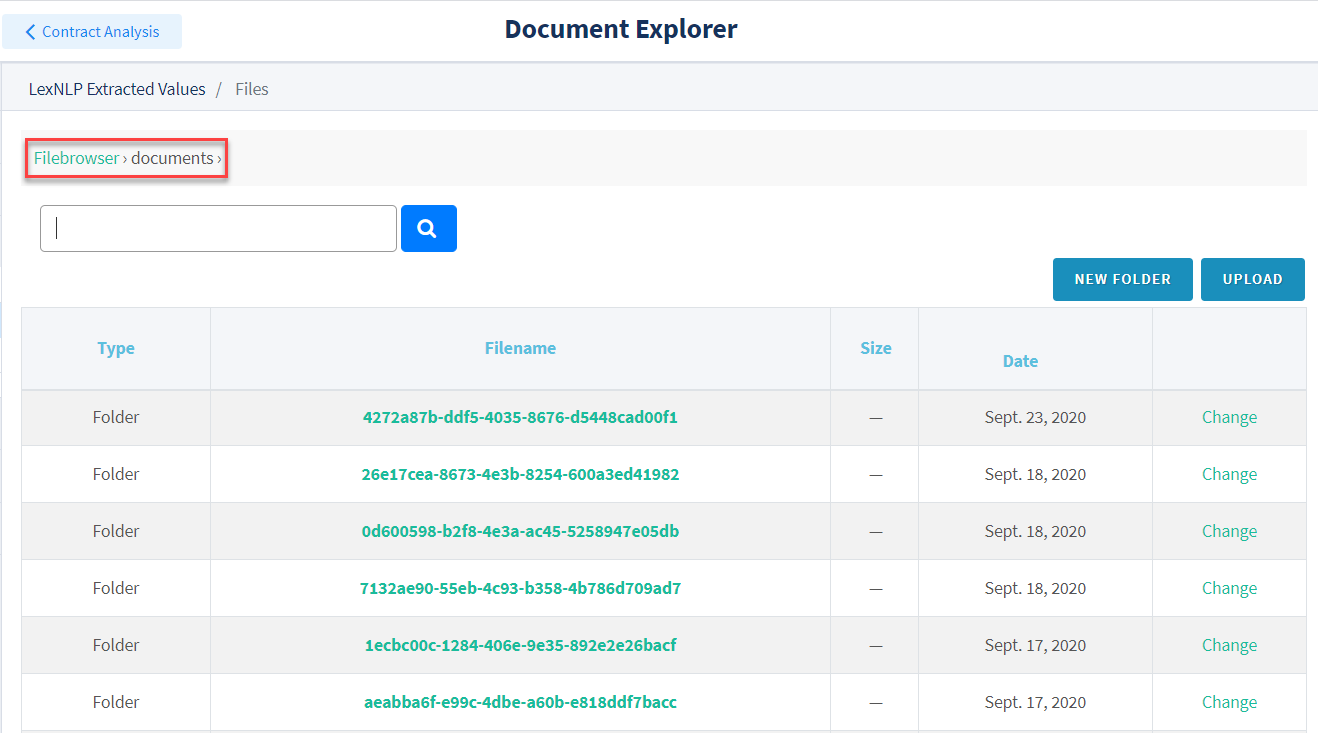Open folder 4272a87b-ddf5-4035-8676-d5448cad00f1
Viewport: 1318px width, 733px height.
coord(520,418)
